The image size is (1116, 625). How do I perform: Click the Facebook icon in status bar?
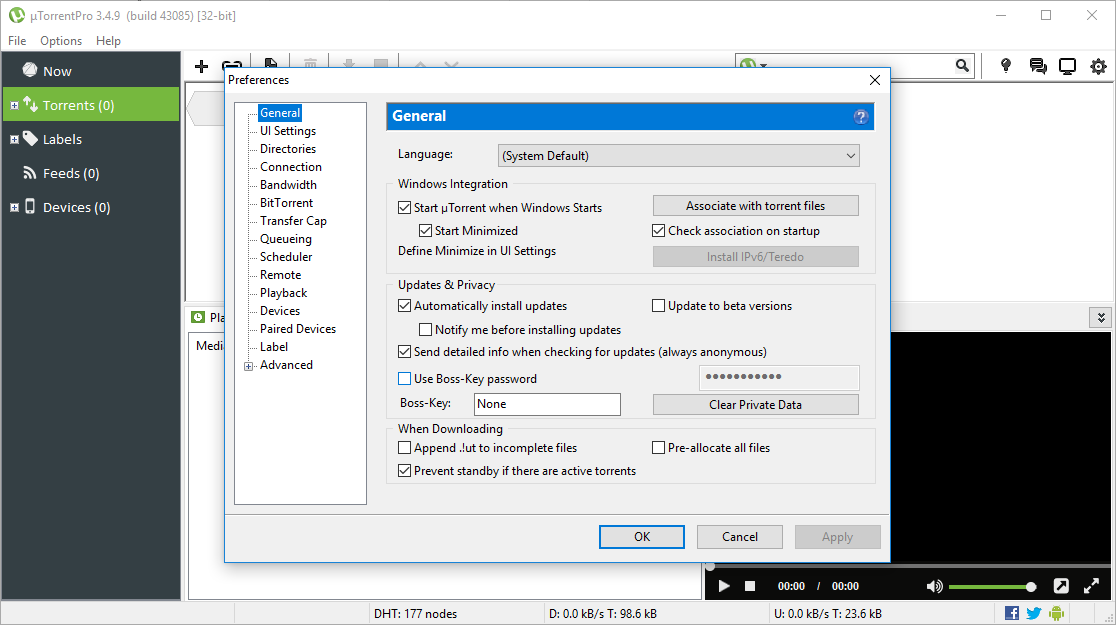click(x=1011, y=613)
